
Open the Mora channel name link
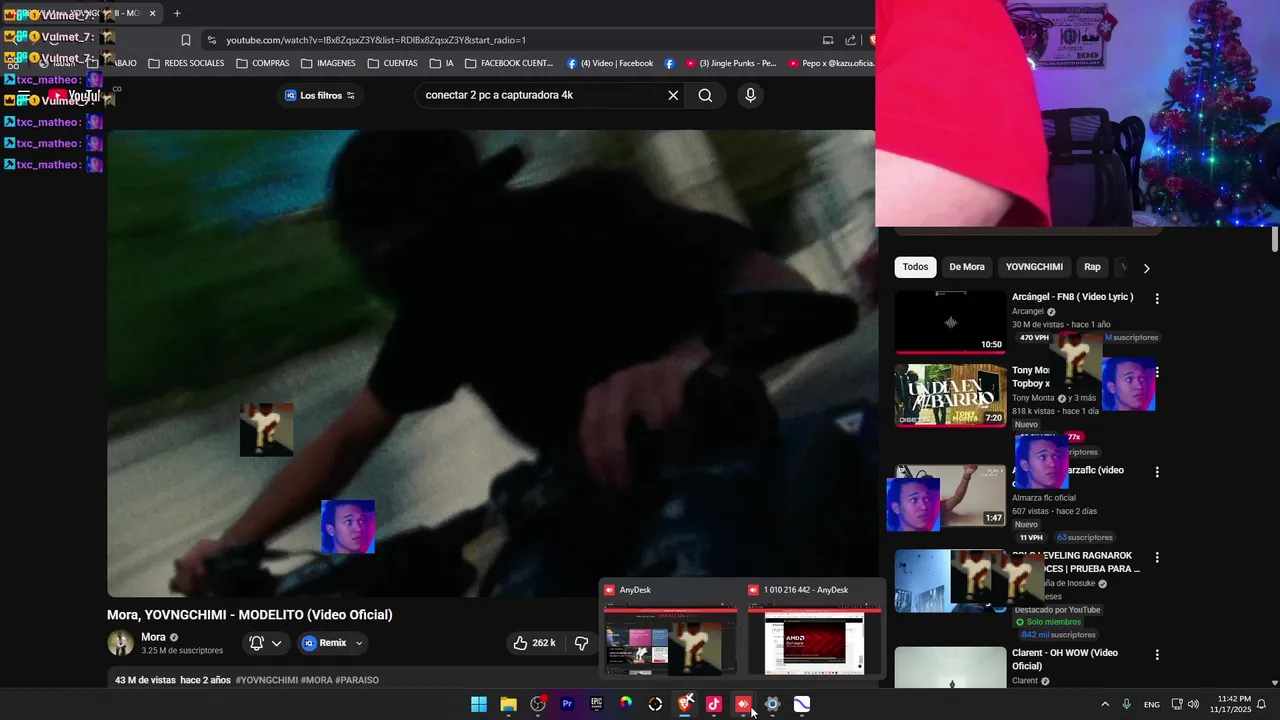pos(153,637)
